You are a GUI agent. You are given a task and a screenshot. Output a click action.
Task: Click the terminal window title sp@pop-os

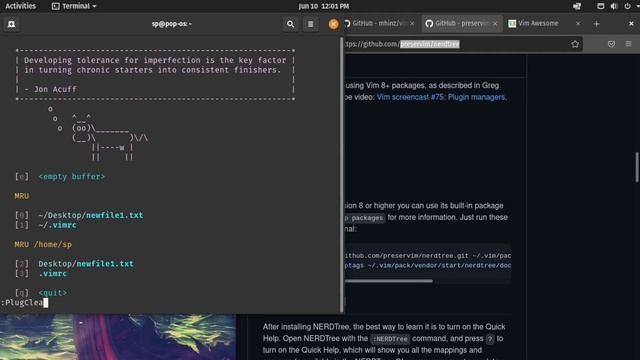pos(172,24)
